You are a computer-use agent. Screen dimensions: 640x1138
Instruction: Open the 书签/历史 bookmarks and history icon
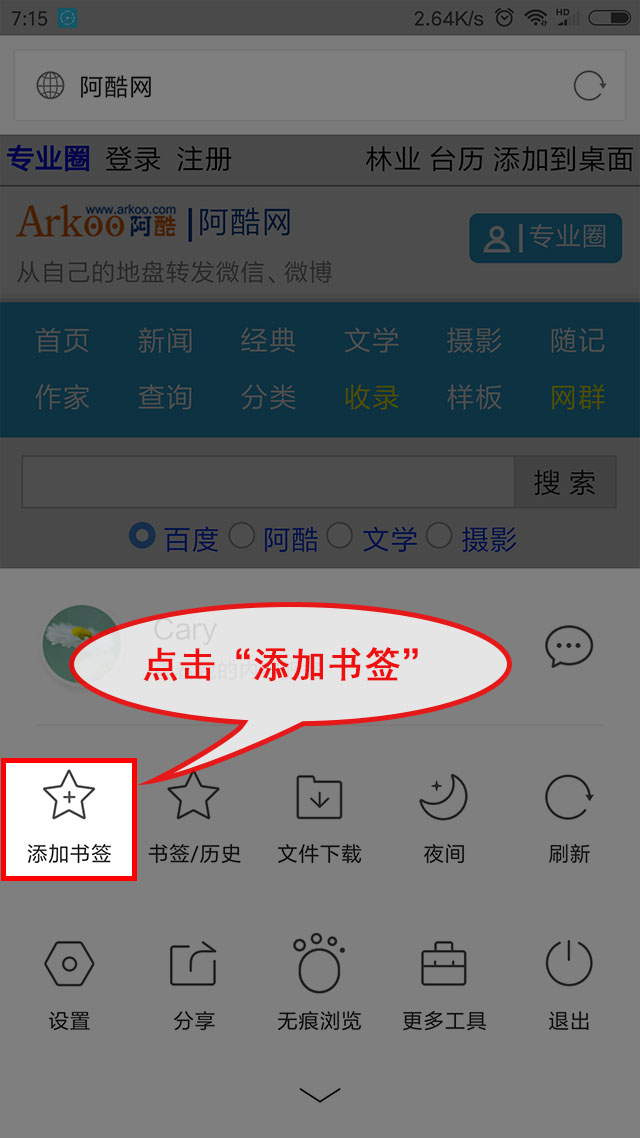tap(194, 795)
